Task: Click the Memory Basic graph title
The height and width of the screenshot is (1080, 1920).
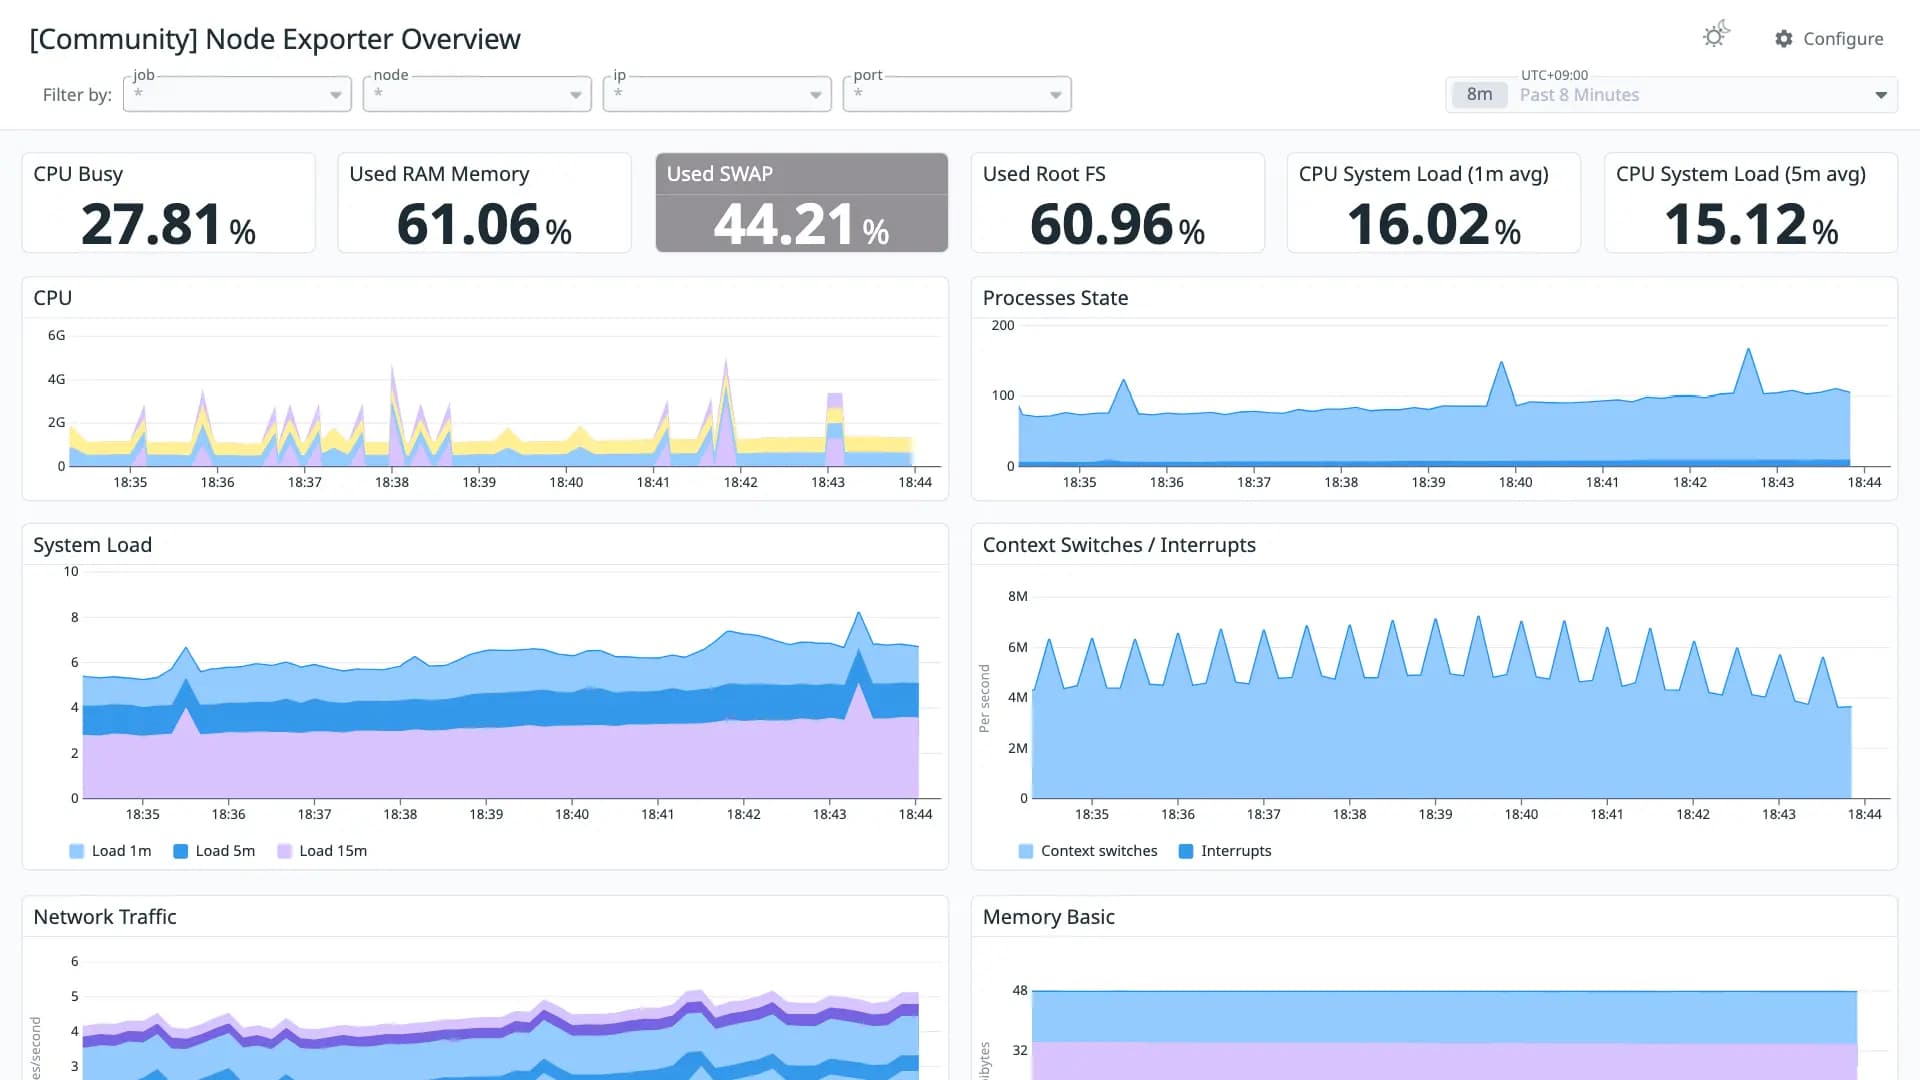Action: tap(1049, 917)
